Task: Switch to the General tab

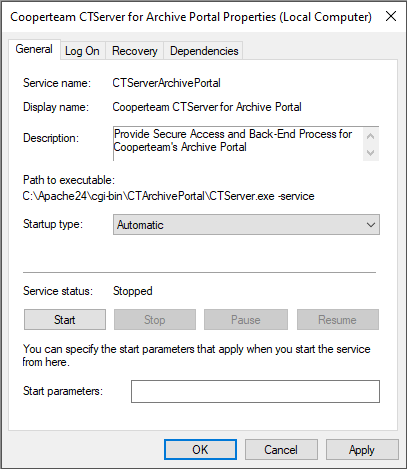Action: [x=34, y=50]
